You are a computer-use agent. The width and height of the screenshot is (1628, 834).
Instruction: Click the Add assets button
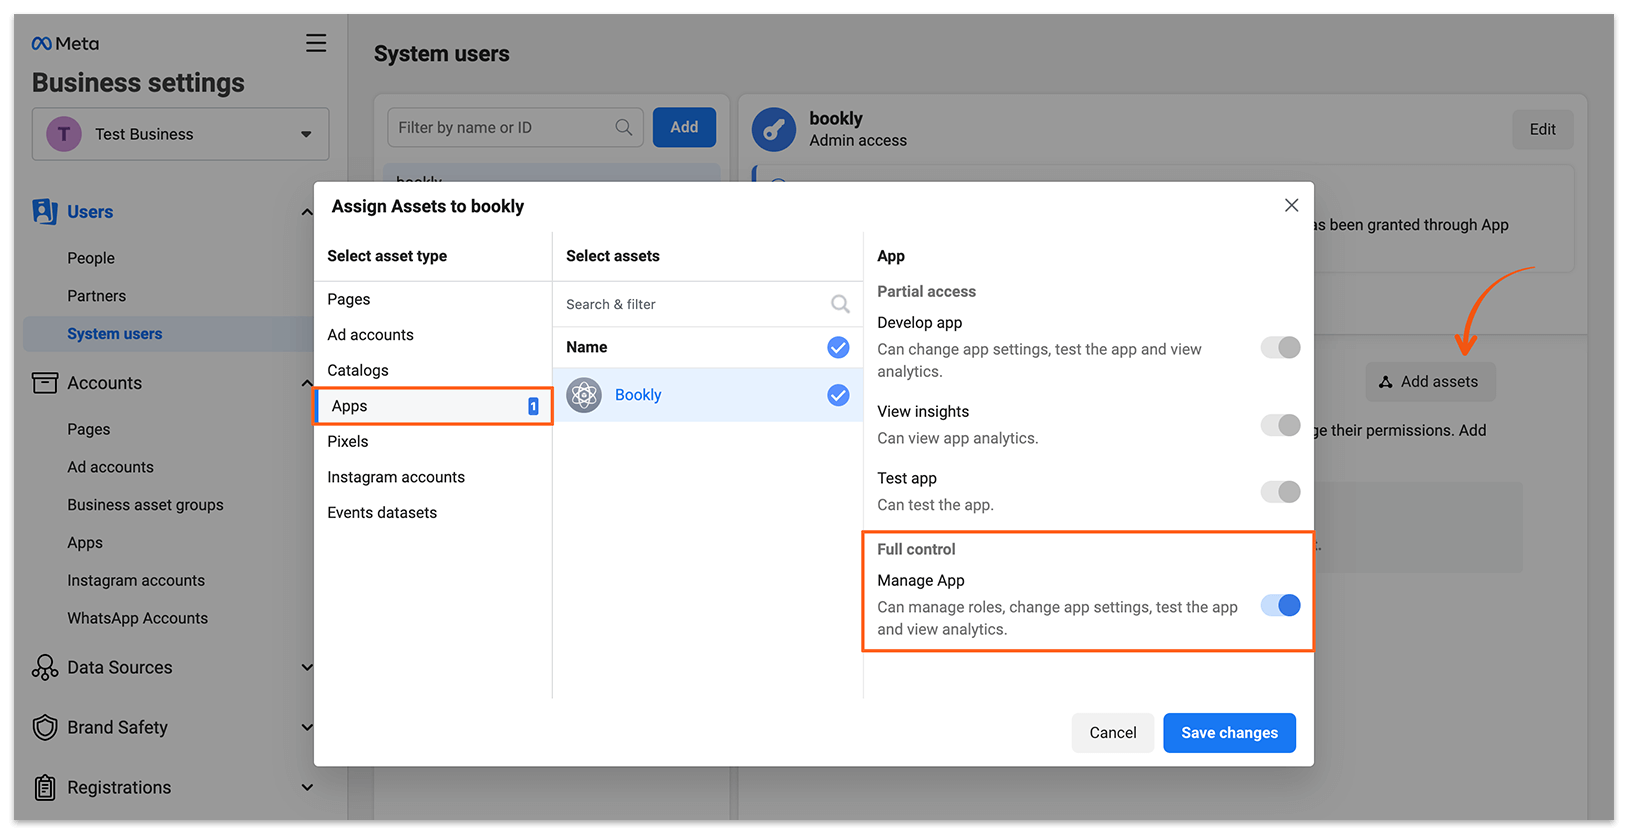click(x=1430, y=382)
